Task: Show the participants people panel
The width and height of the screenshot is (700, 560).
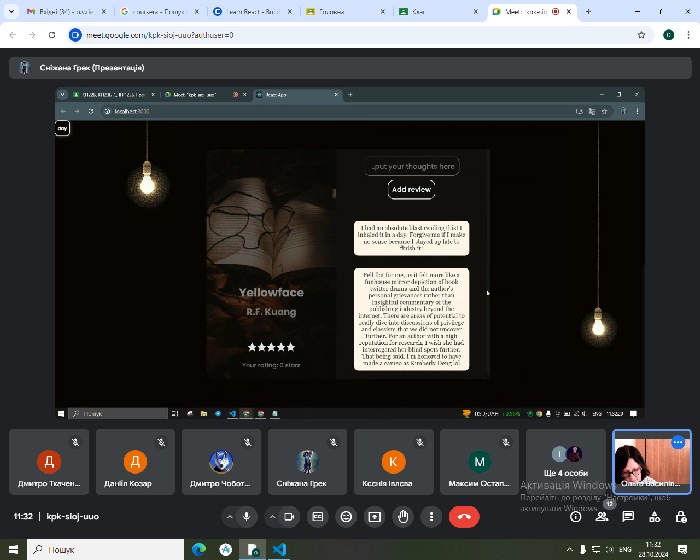Action: click(602, 517)
